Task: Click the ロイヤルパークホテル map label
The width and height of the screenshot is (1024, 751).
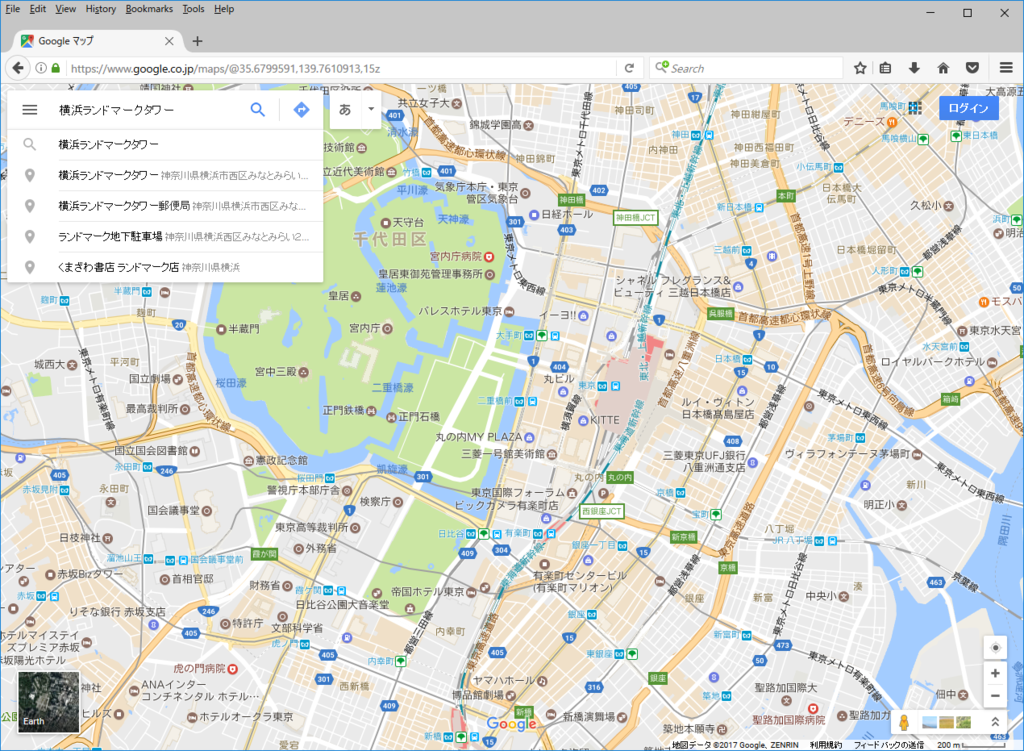Action: 933,362
